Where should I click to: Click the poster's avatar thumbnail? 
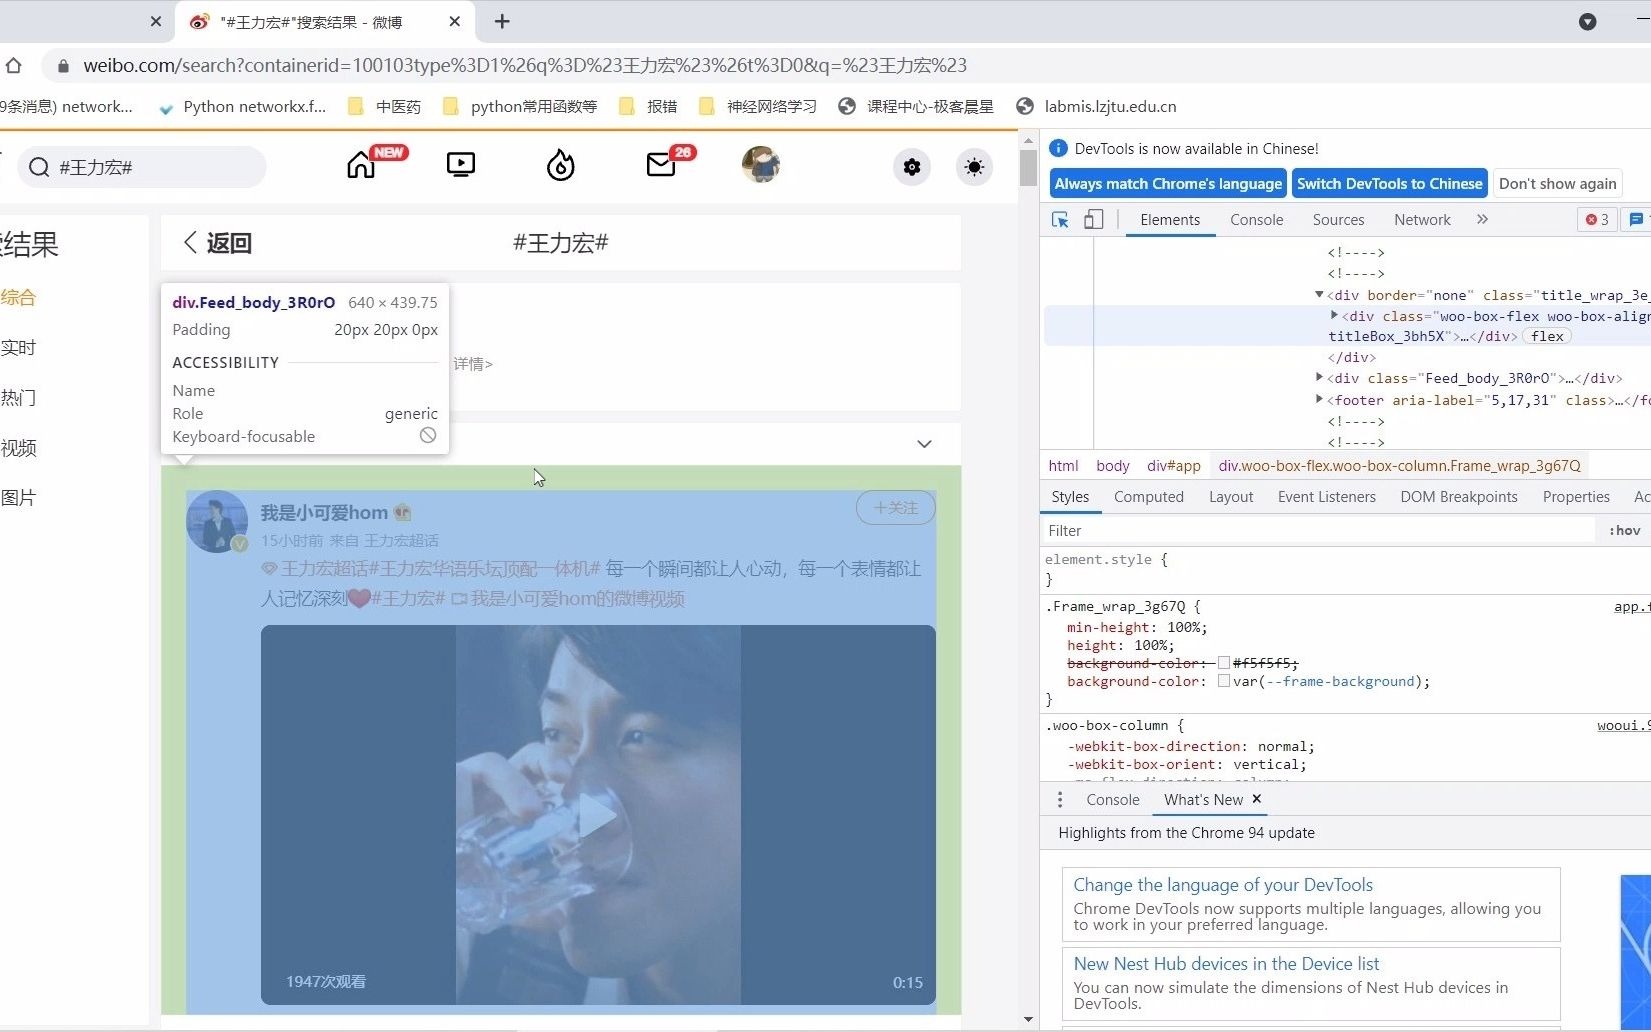pyautogui.click(x=217, y=521)
